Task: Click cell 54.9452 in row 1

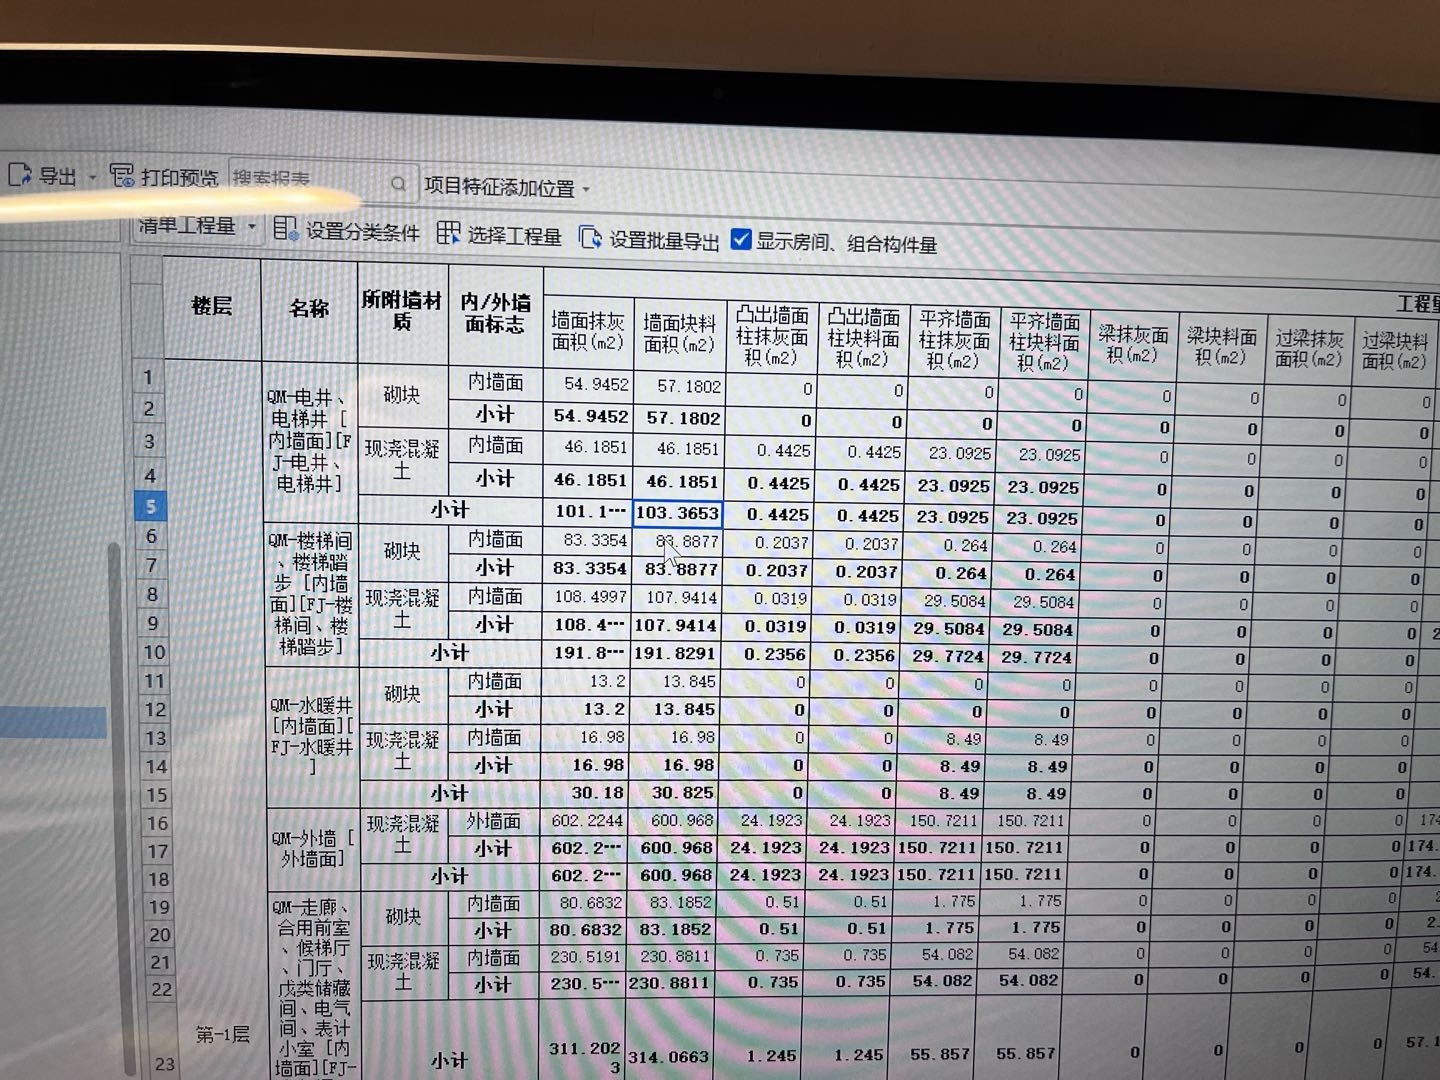Action: pyautogui.click(x=589, y=384)
